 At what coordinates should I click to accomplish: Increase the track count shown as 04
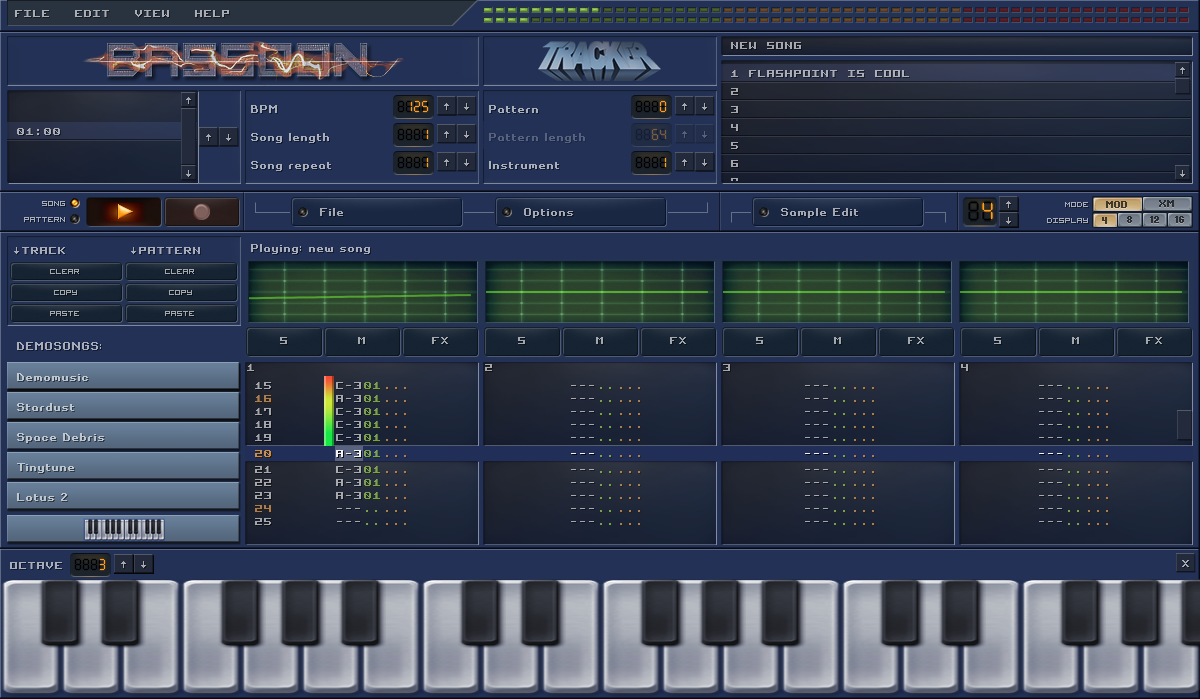point(1009,204)
